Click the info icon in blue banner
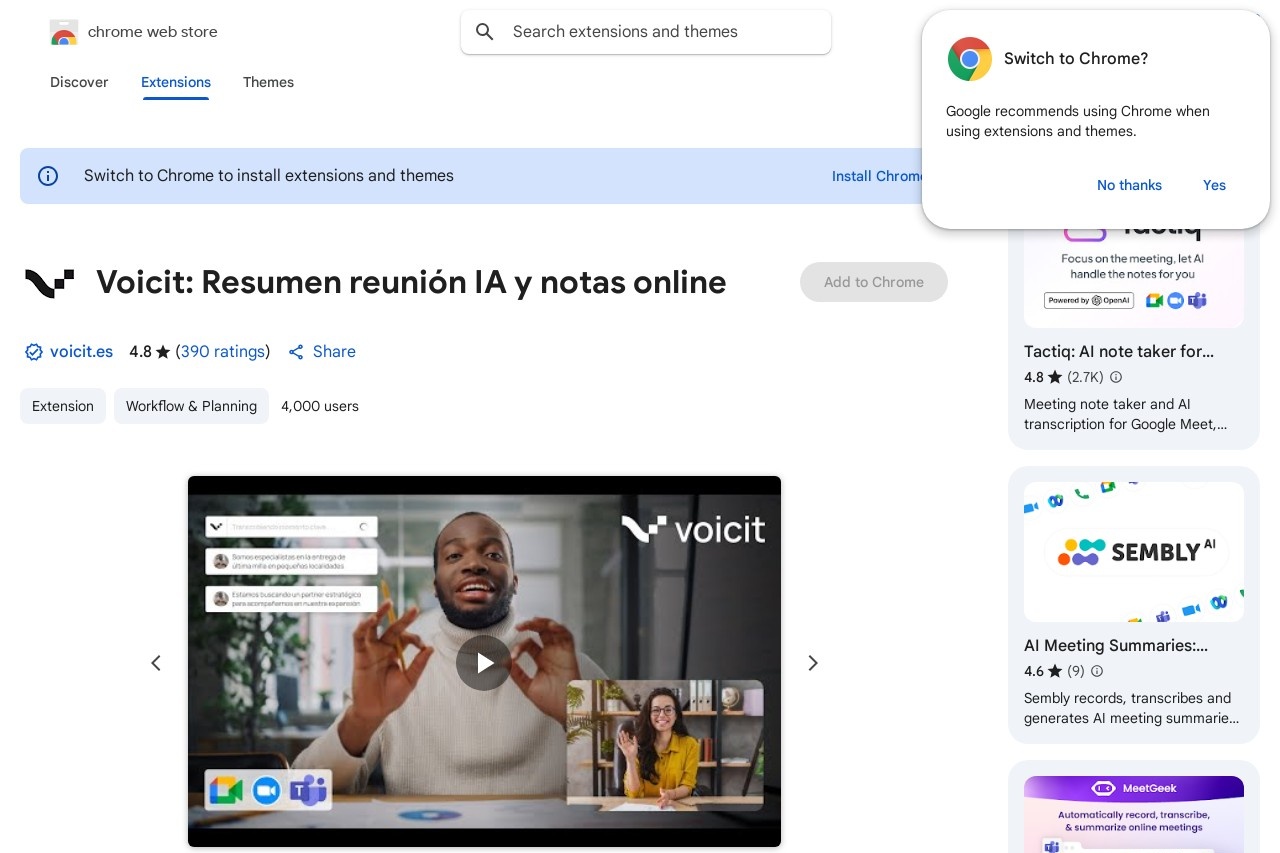Viewport: 1280px width, 853px height. (x=48, y=176)
